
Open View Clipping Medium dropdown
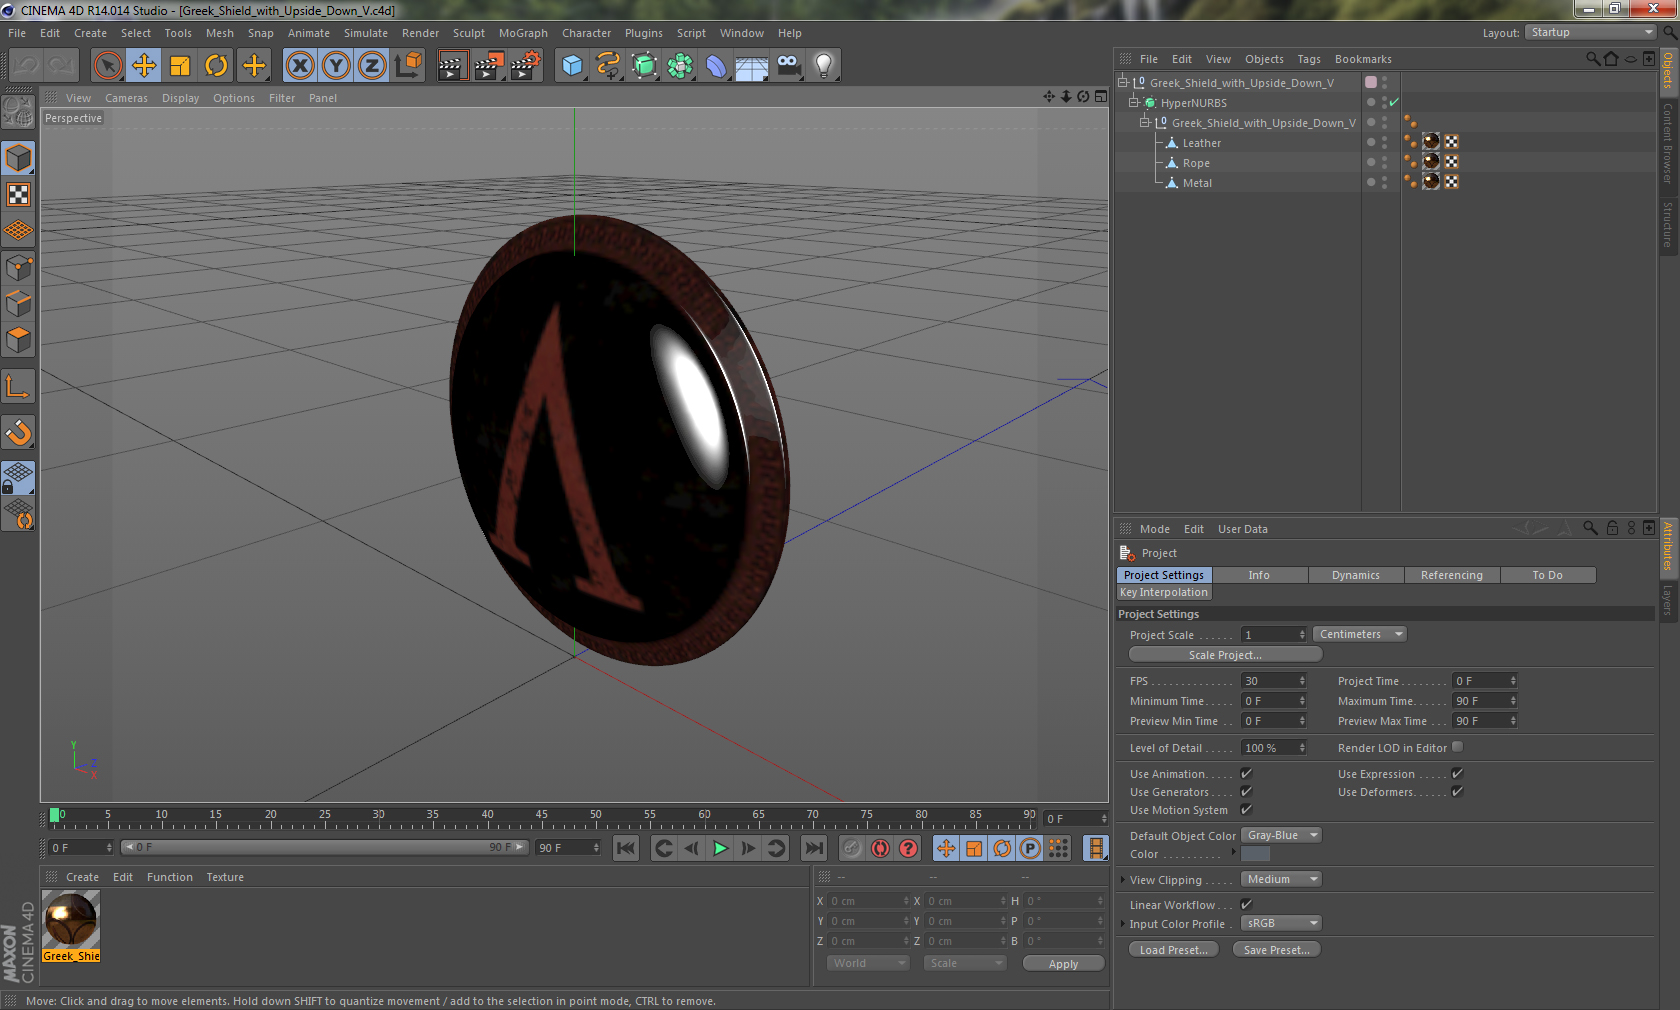(1282, 879)
